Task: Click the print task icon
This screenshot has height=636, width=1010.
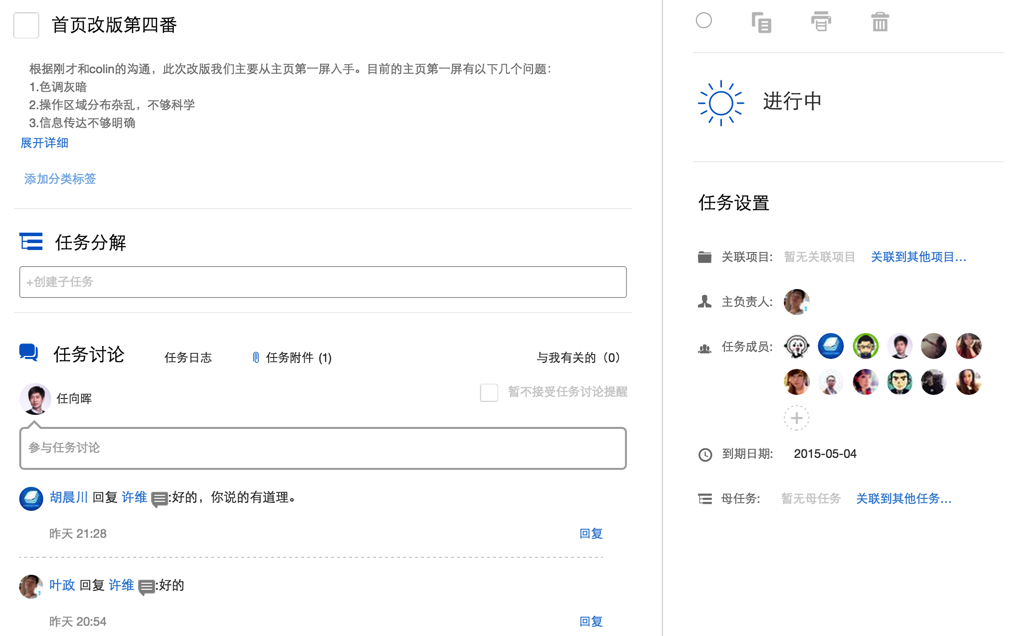Action: pos(820,22)
